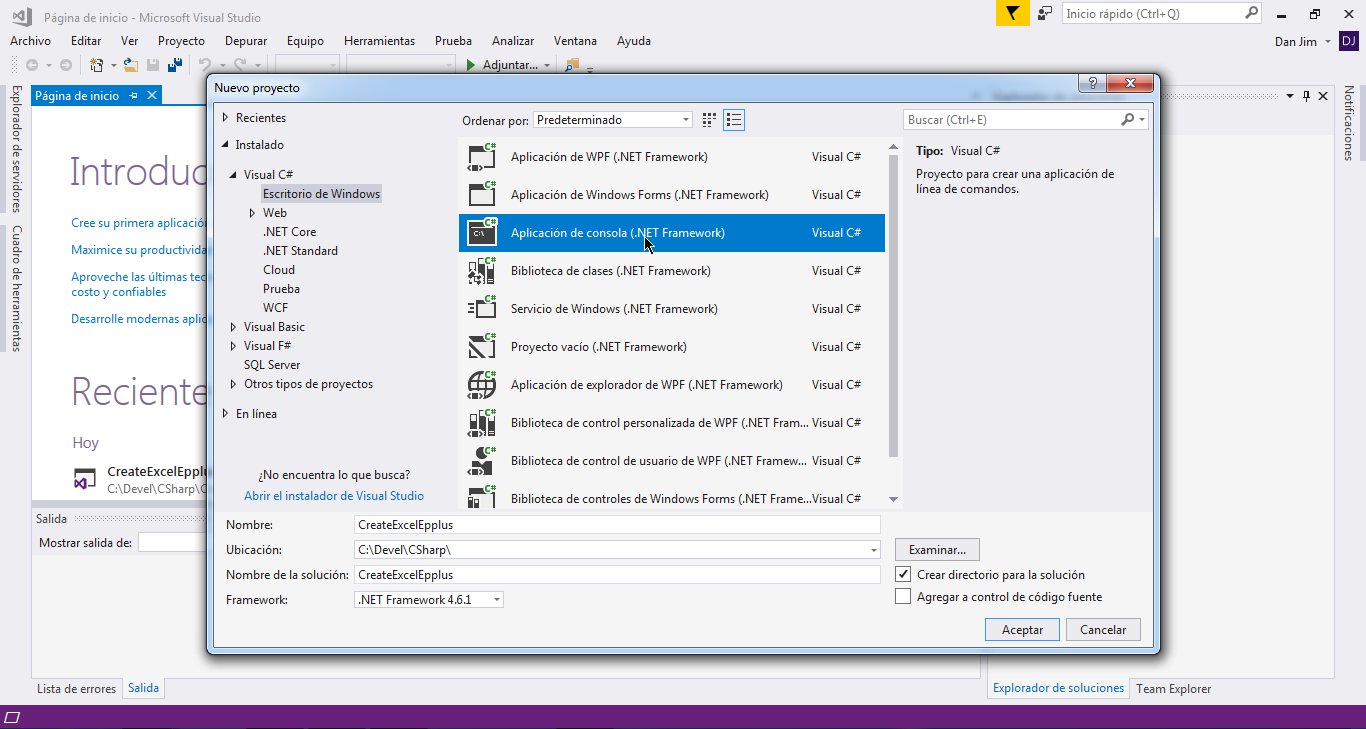This screenshot has width=1366, height=729.
Task: Click the help question mark in dialog
Action: click(x=1092, y=83)
